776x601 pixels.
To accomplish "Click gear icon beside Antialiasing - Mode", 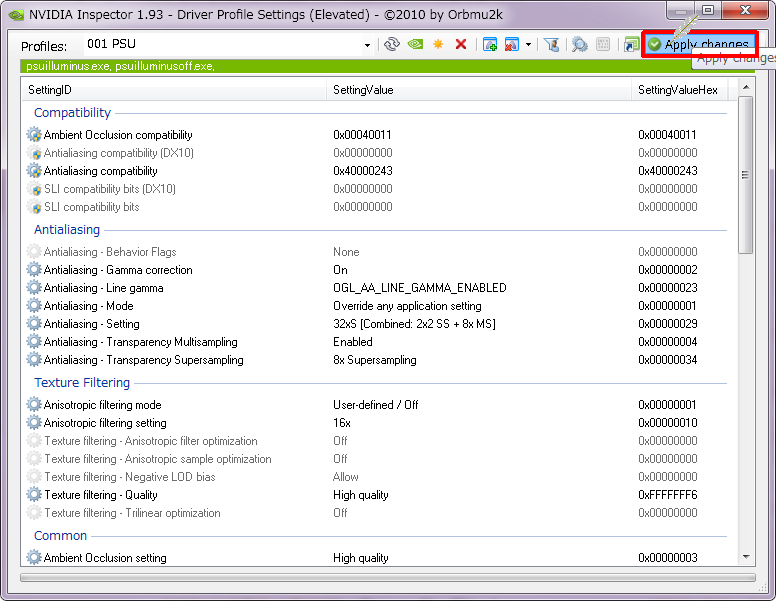I will 34,306.
